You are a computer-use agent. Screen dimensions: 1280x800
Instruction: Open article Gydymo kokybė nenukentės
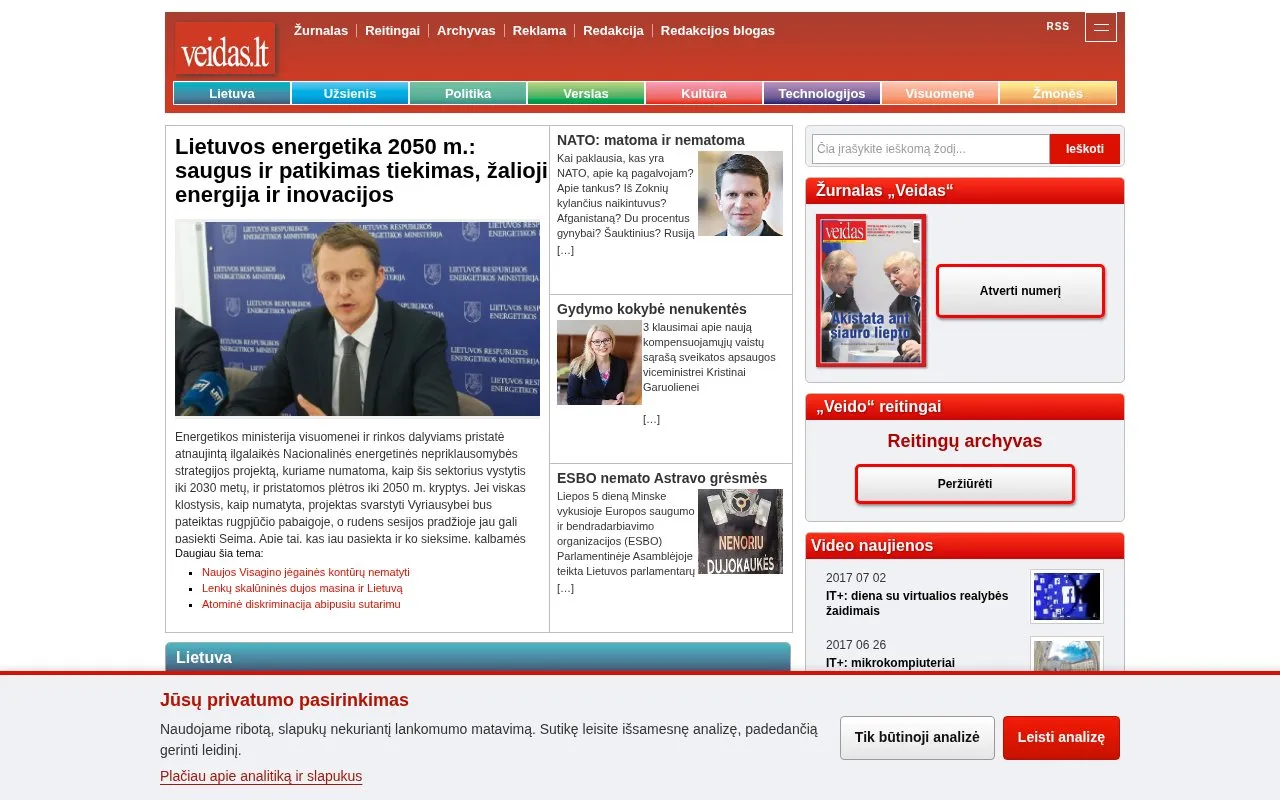point(652,309)
